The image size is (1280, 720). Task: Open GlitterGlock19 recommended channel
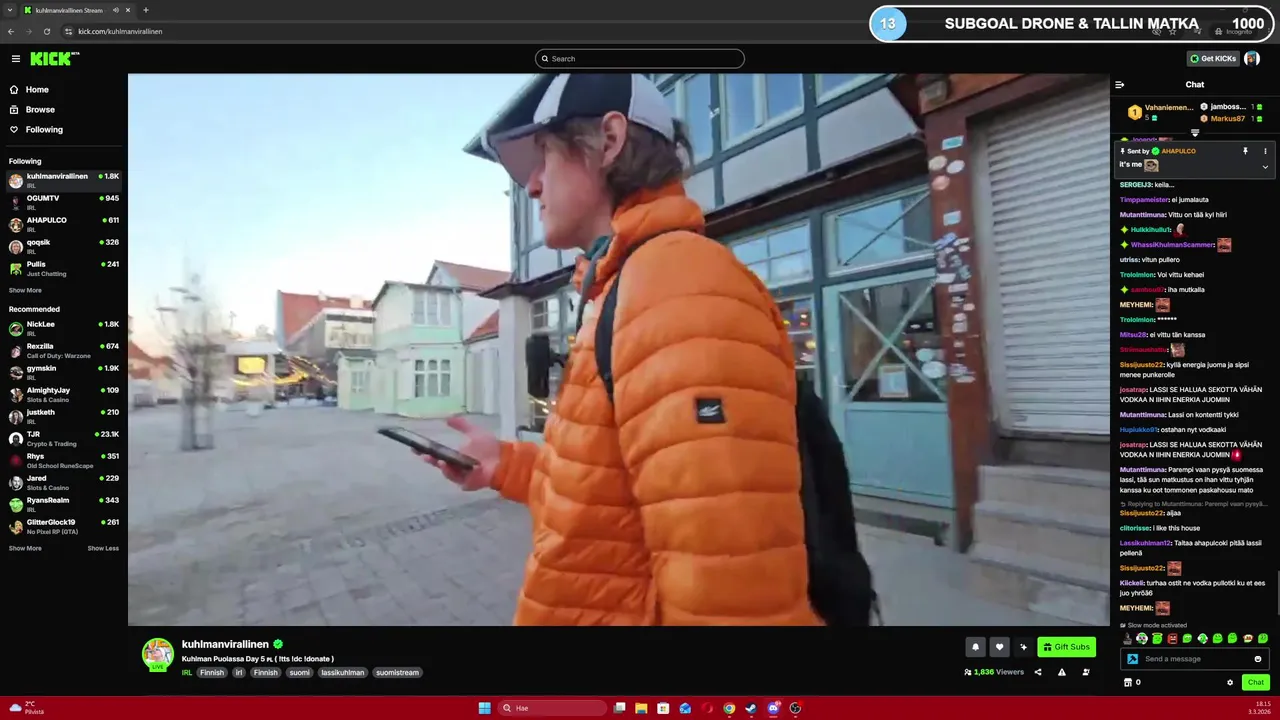tap(63, 526)
